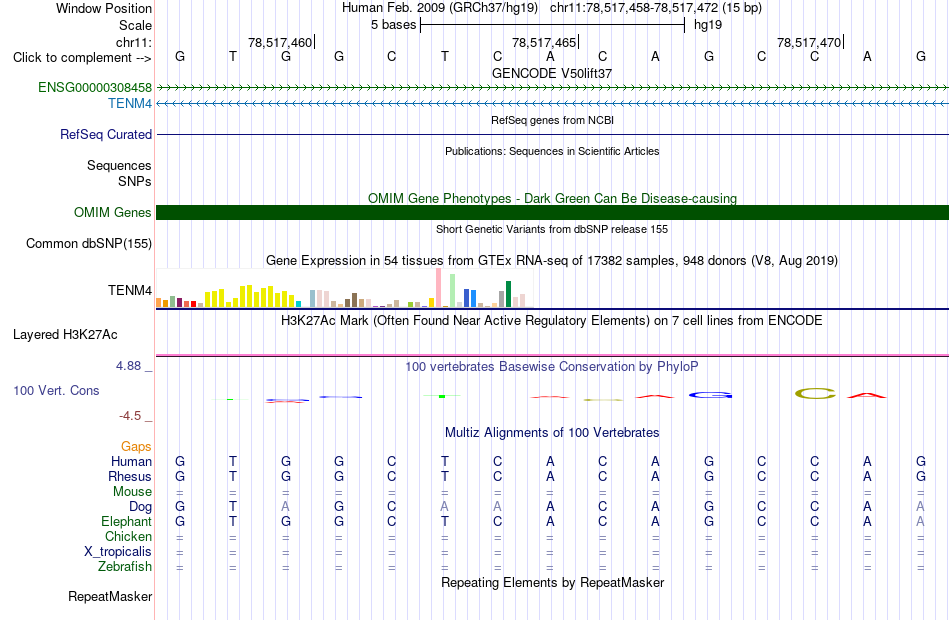Click the GENCODE V50lift37 track title
Screen dimensions: 950x620
pyautogui.click(x=552, y=73)
